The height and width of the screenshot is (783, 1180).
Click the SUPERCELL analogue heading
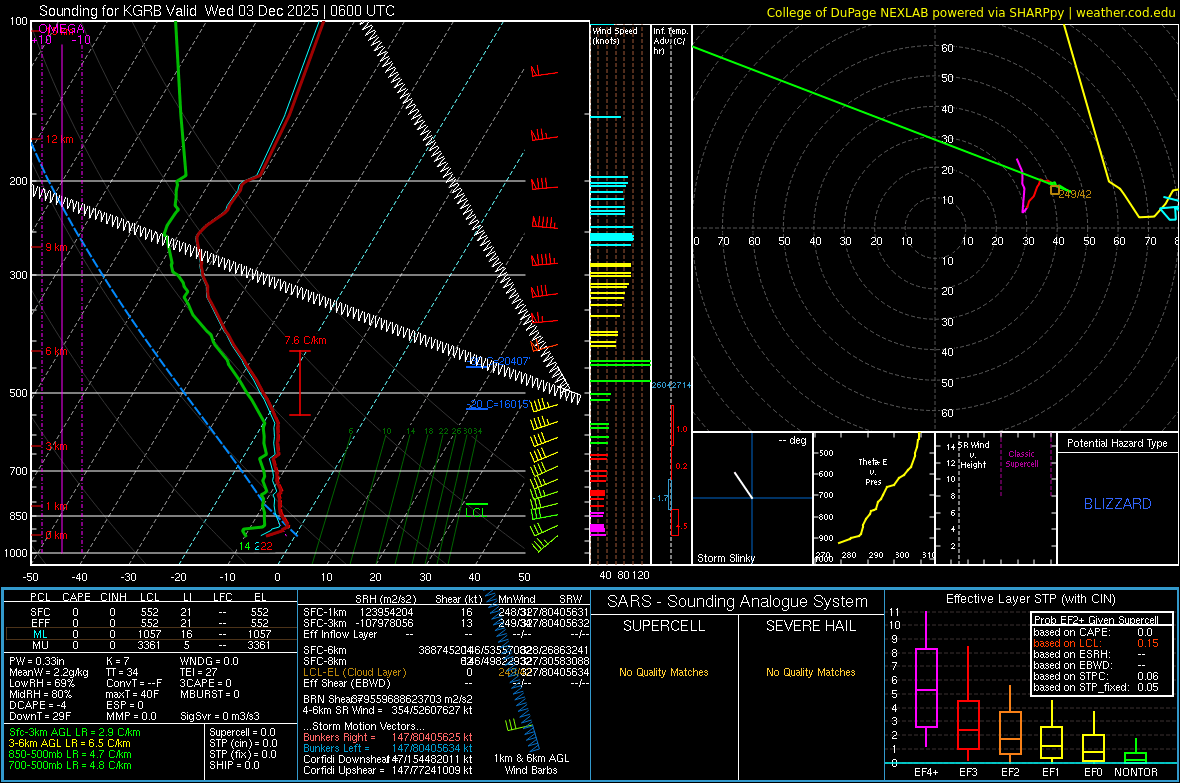pos(664,626)
